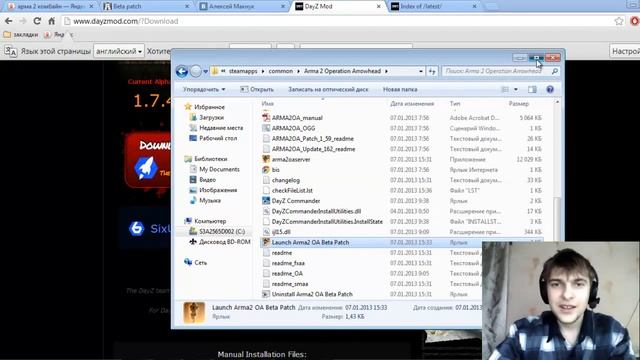Open английский language dropdown
The image size is (640, 360).
[x=119, y=51]
